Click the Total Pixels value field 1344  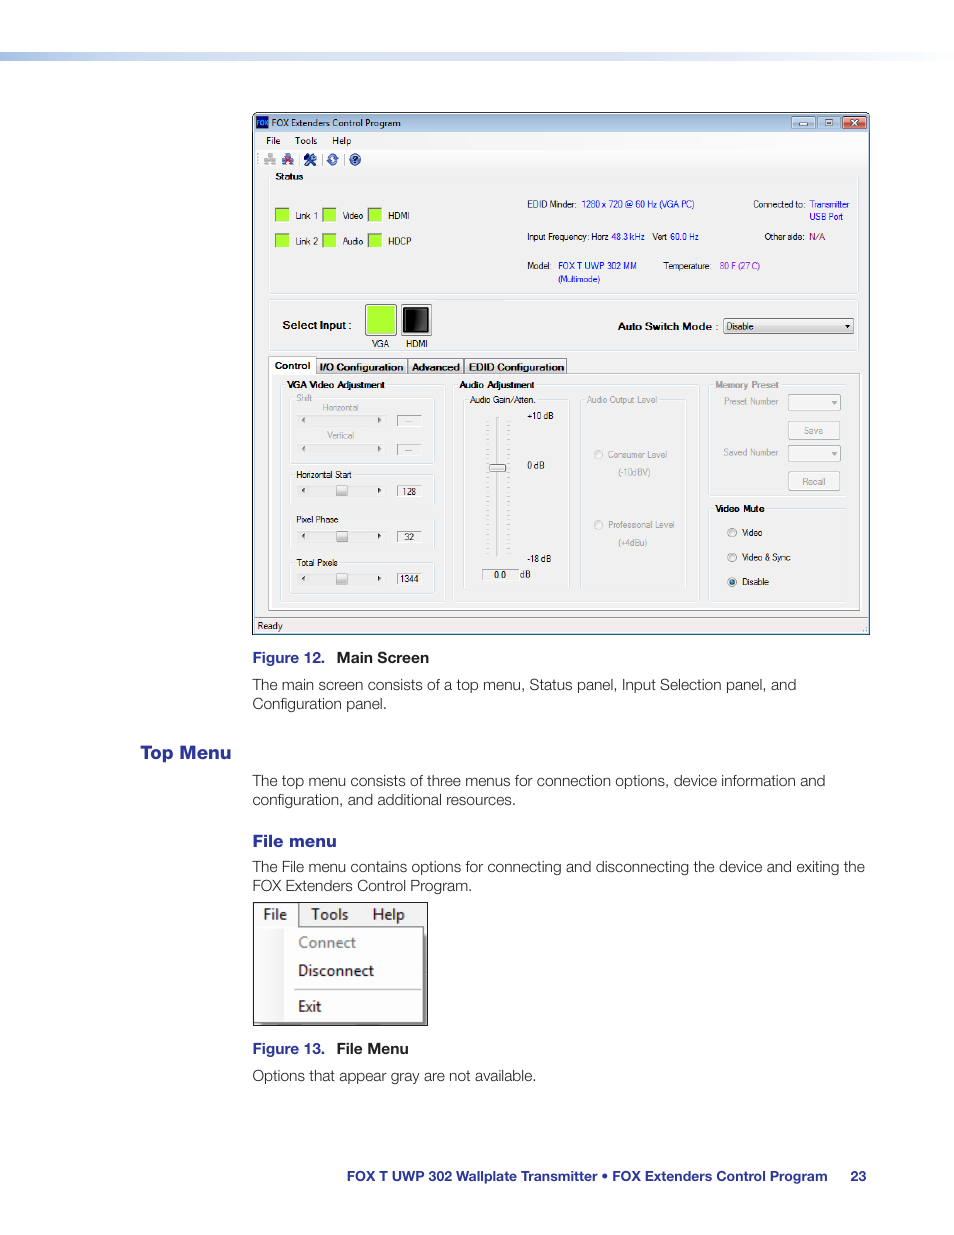(x=409, y=579)
